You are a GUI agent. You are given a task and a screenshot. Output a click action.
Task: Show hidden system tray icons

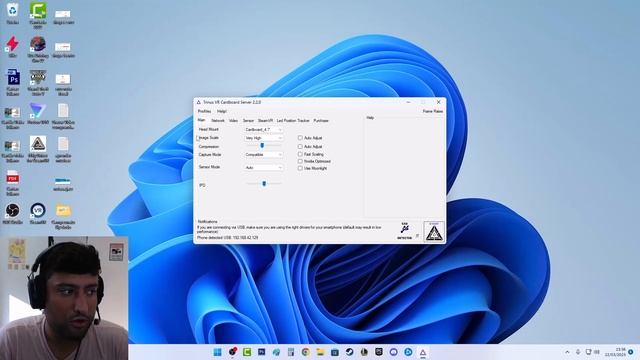pyautogui.click(x=567, y=352)
